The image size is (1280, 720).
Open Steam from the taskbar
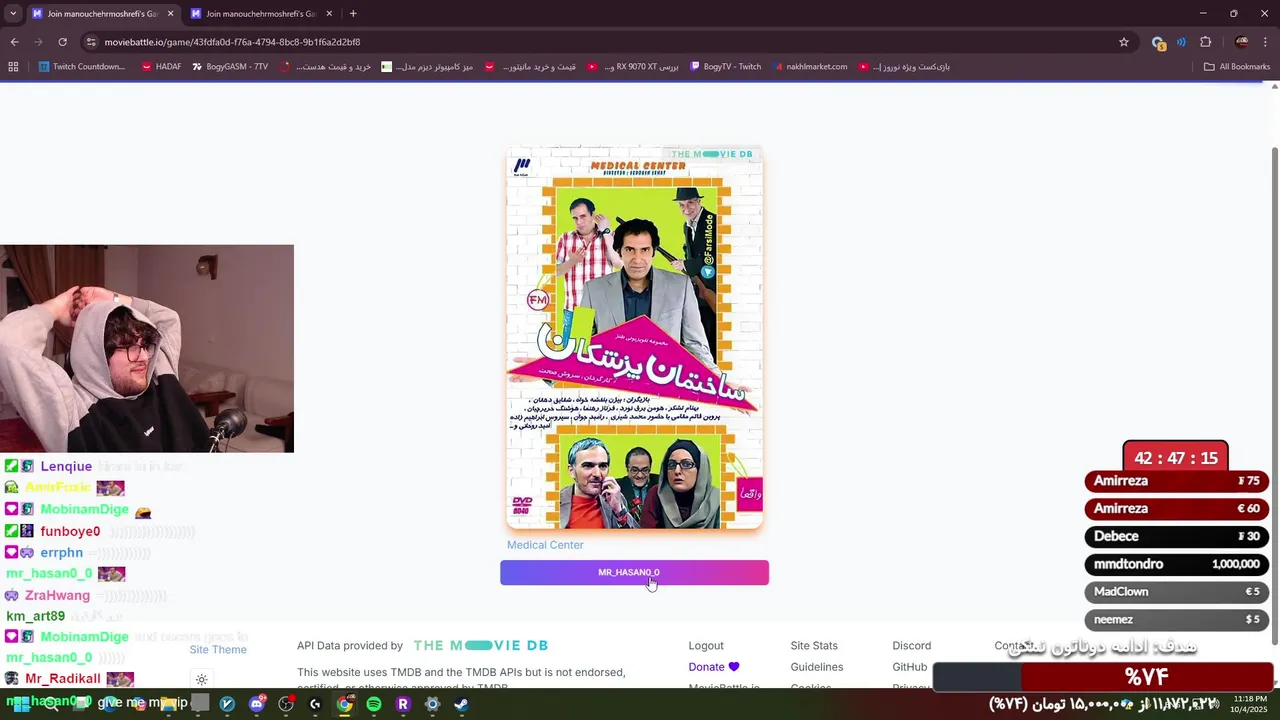[x=461, y=704]
